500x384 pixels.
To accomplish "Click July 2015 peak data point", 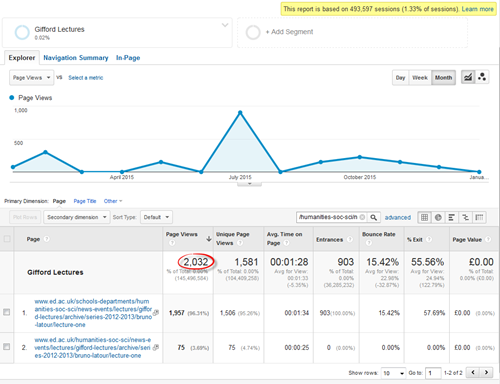I will click(x=240, y=113).
